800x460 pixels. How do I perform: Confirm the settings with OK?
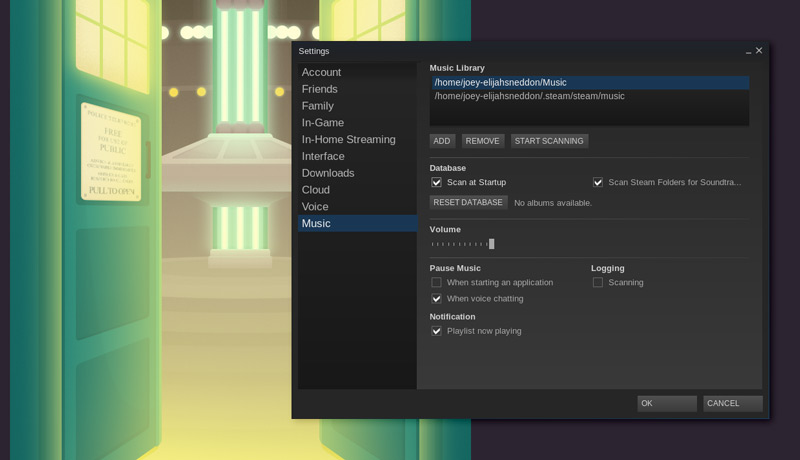(666, 404)
